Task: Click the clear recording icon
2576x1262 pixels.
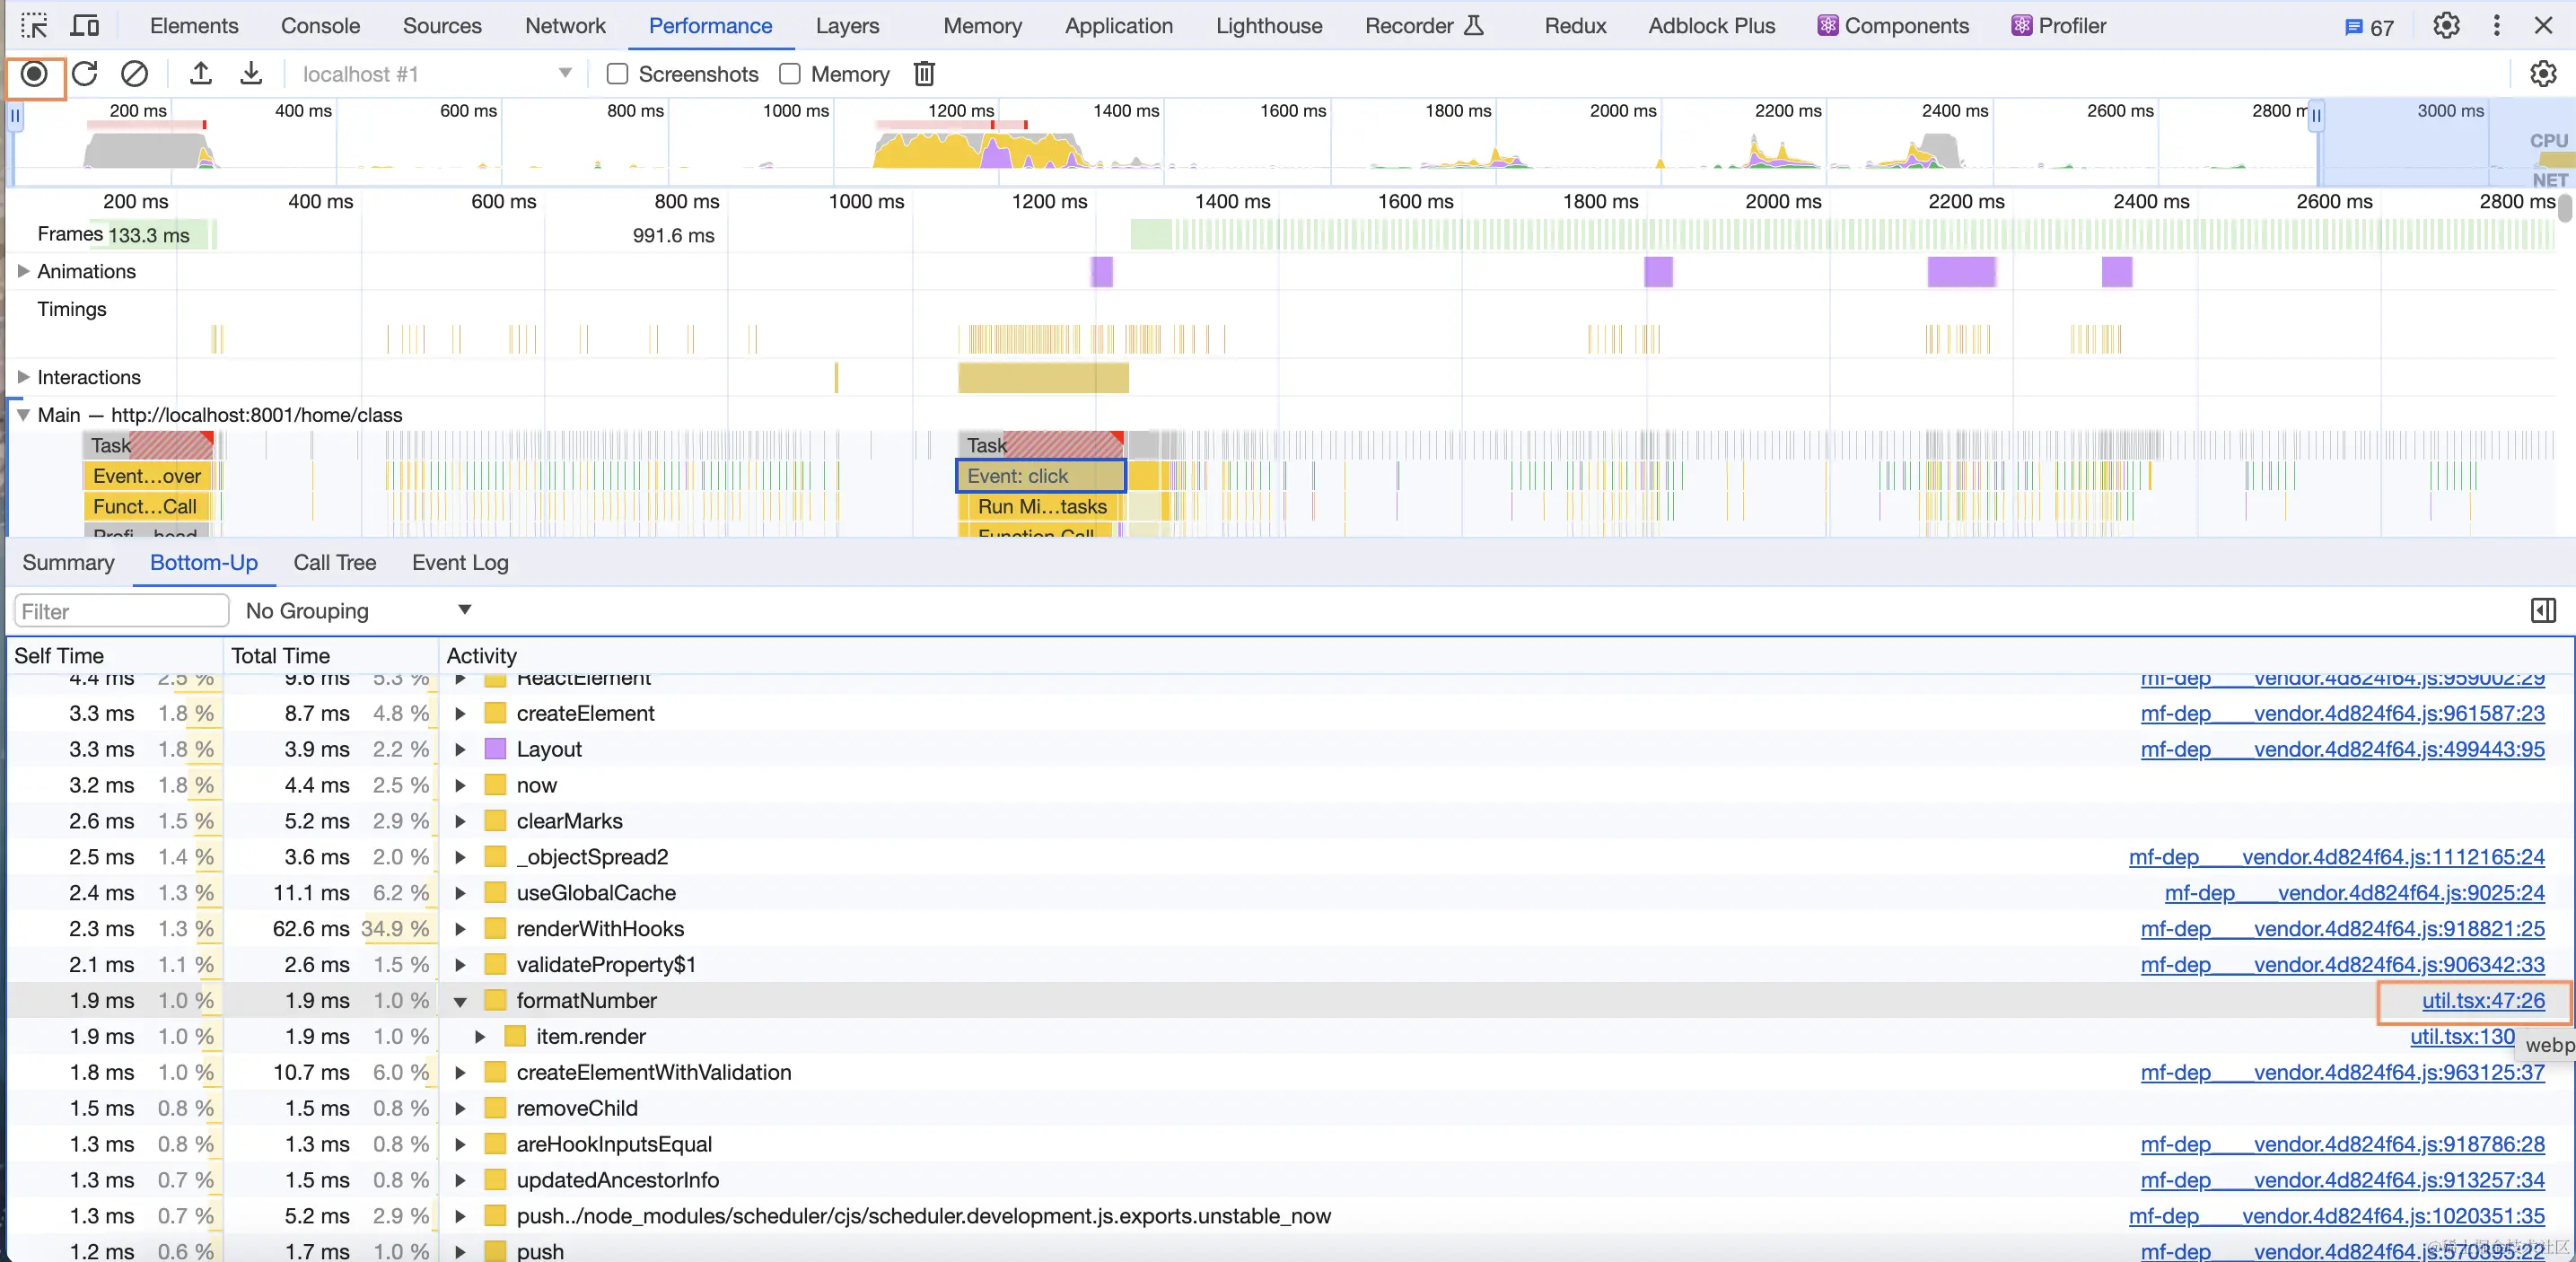Action: [134, 74]
